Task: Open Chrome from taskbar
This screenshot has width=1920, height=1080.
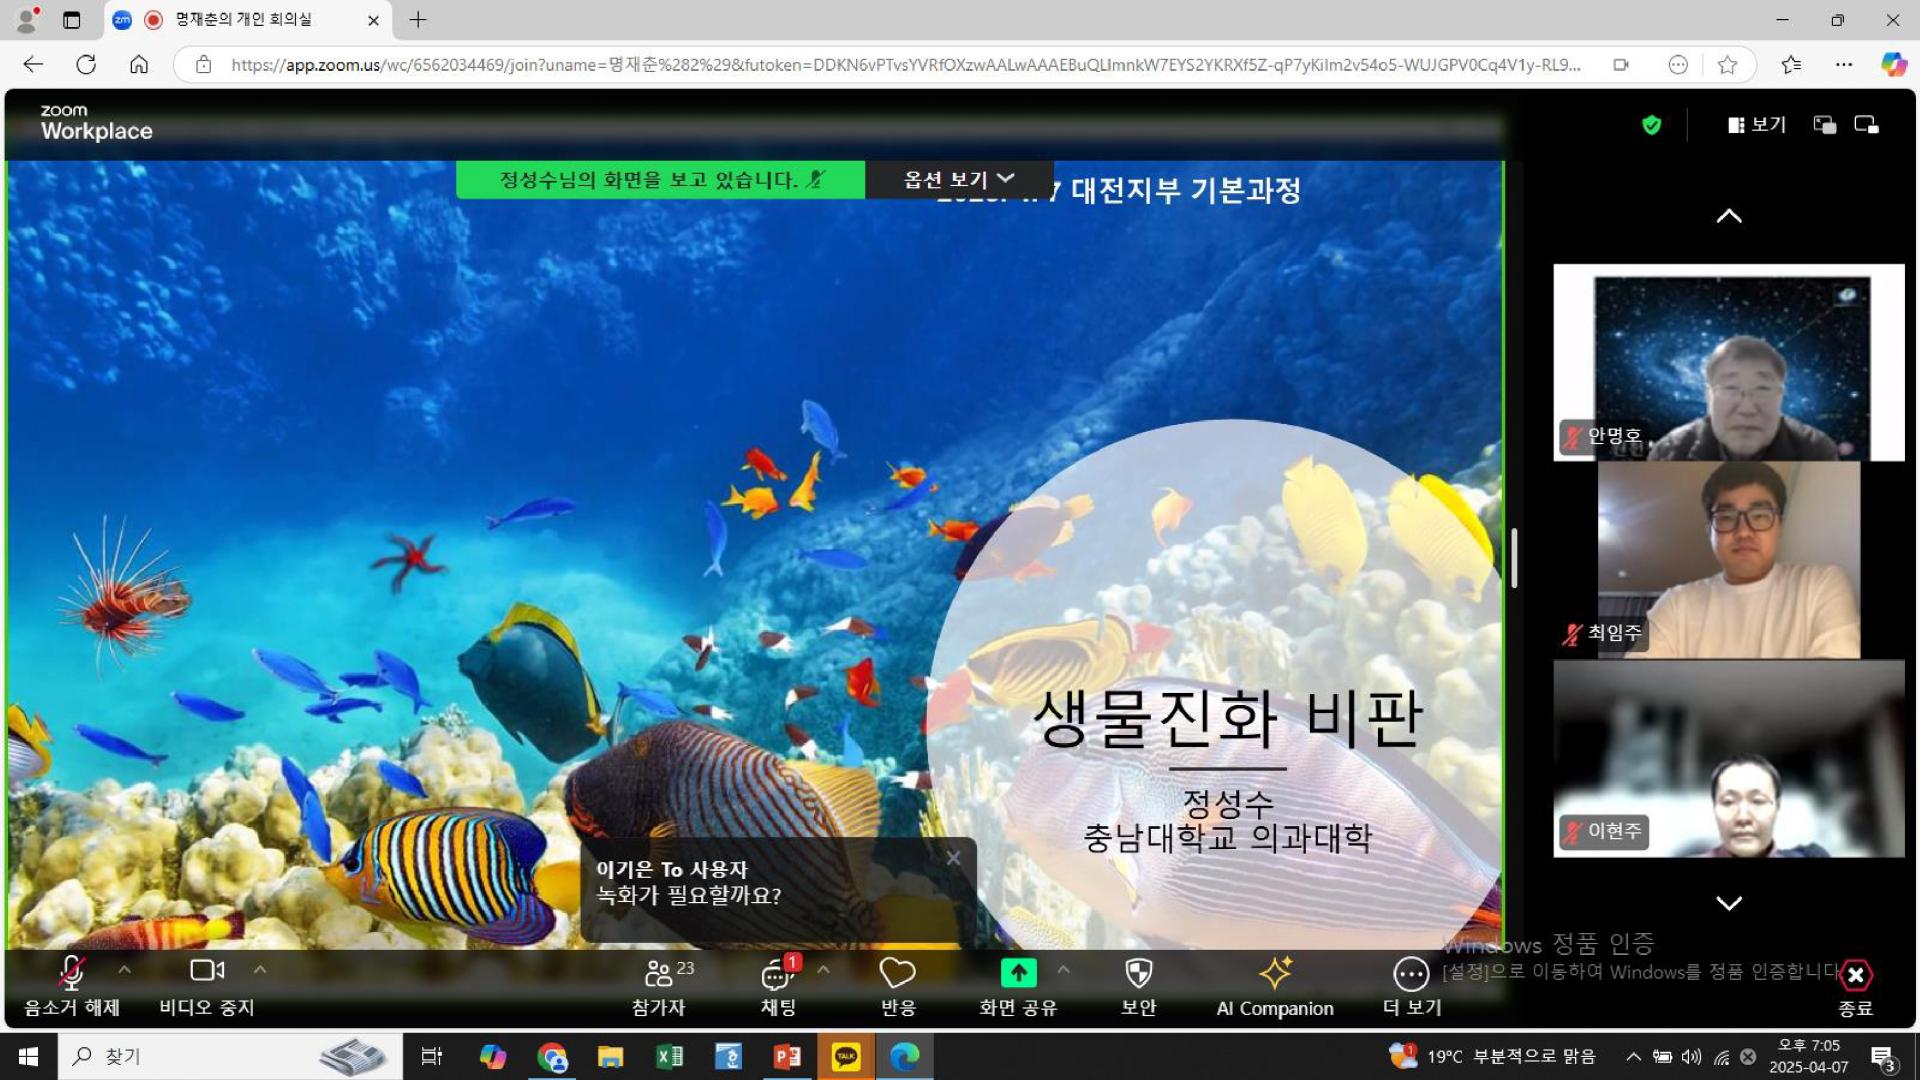Action: pyautogui.click(x=551, y=1056)
